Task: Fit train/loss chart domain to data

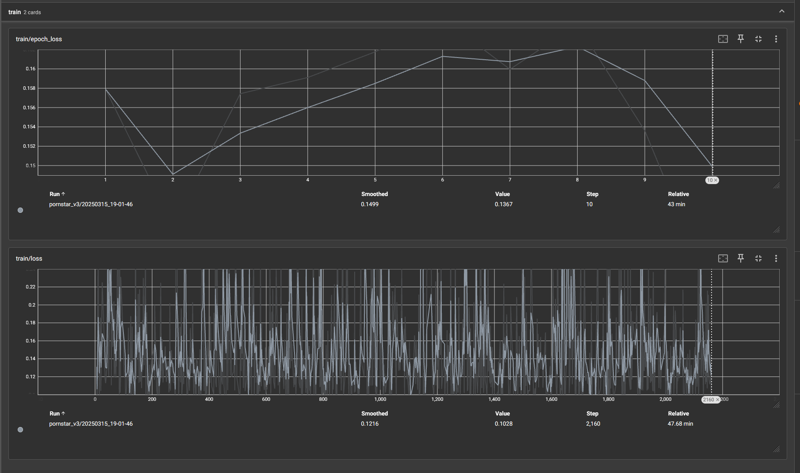Action: (x=722, y=259)
